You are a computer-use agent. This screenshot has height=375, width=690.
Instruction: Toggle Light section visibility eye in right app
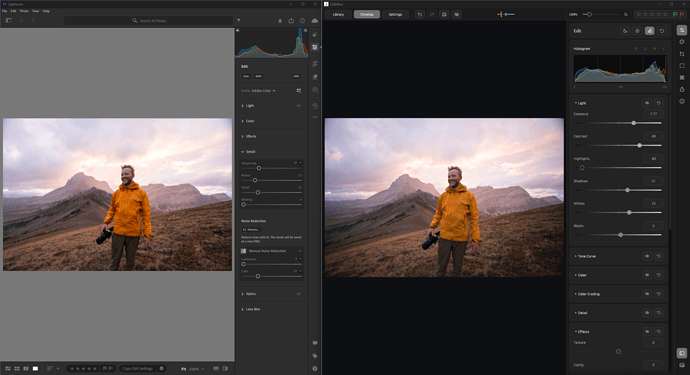647,103
